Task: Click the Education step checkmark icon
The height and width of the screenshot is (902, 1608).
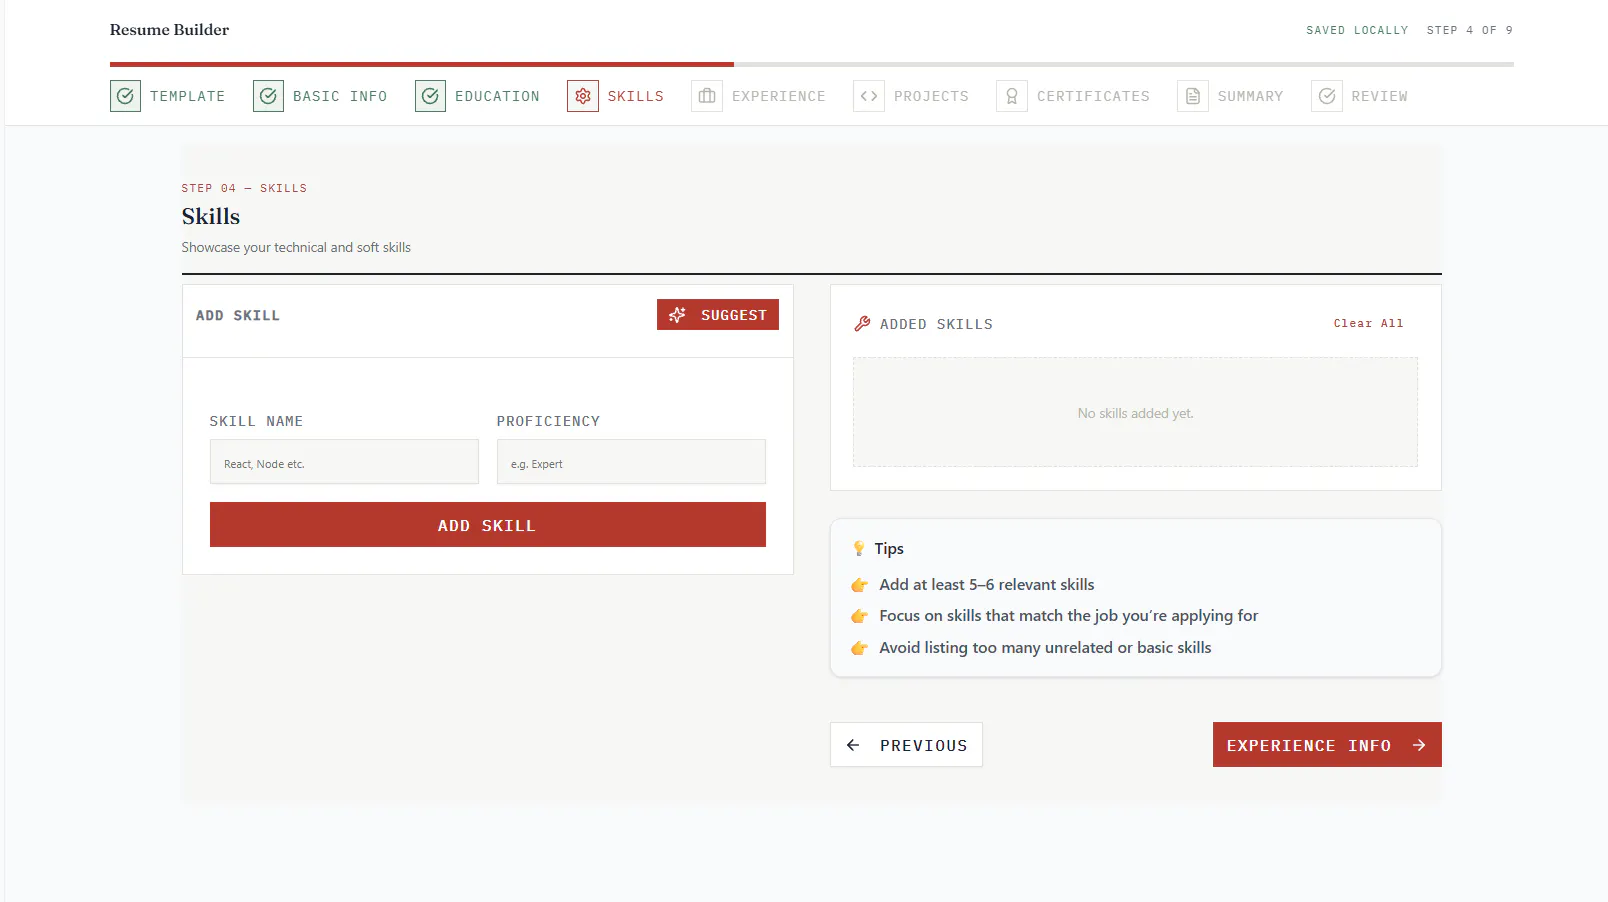Action: (x=430, y=96)
